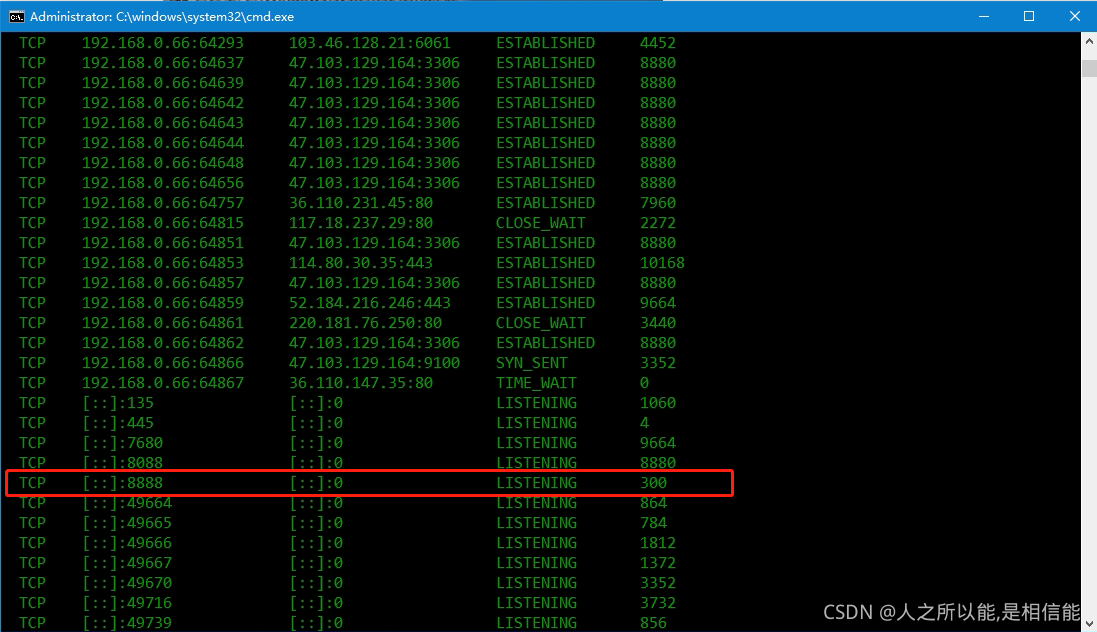The width and height of the screenshot is (1097, 632).
Task: Click PID value 7960
Action: pyautogui.click(x=658, y=203)
